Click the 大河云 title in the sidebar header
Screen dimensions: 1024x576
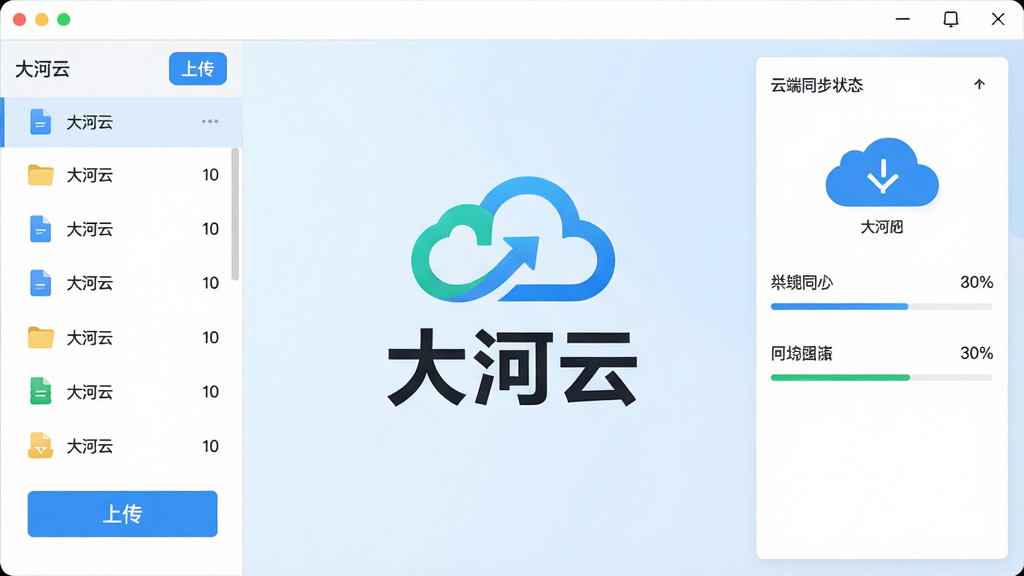pos(42,69)
